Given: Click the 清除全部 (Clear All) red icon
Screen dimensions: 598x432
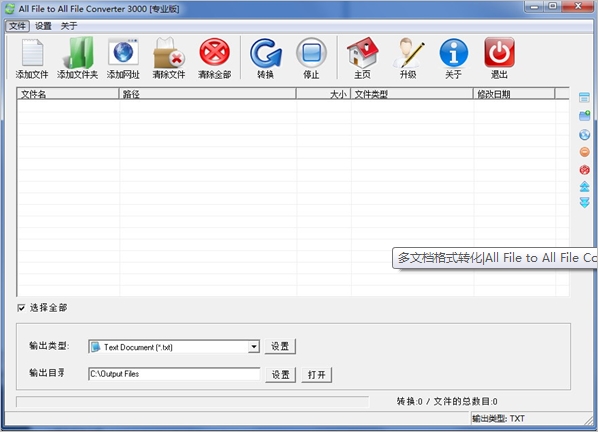Looking at the screenshot, I should pyautogui.click(x=215, y=58).
